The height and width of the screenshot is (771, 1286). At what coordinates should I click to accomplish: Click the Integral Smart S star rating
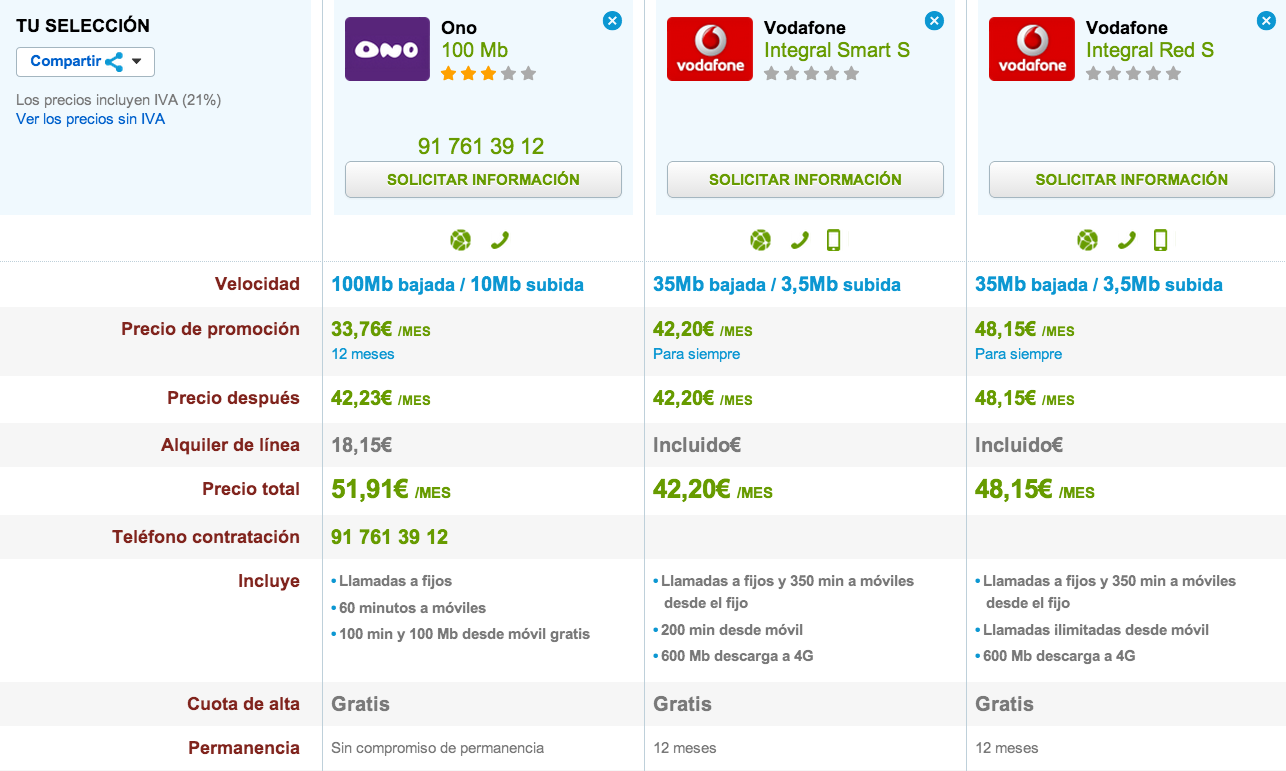(811, 73)
